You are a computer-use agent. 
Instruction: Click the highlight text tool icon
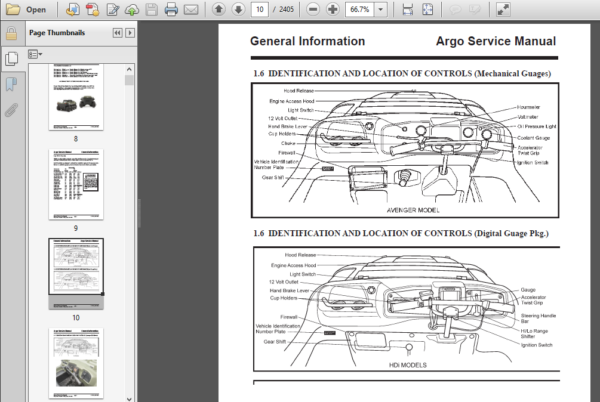(475, 10)
